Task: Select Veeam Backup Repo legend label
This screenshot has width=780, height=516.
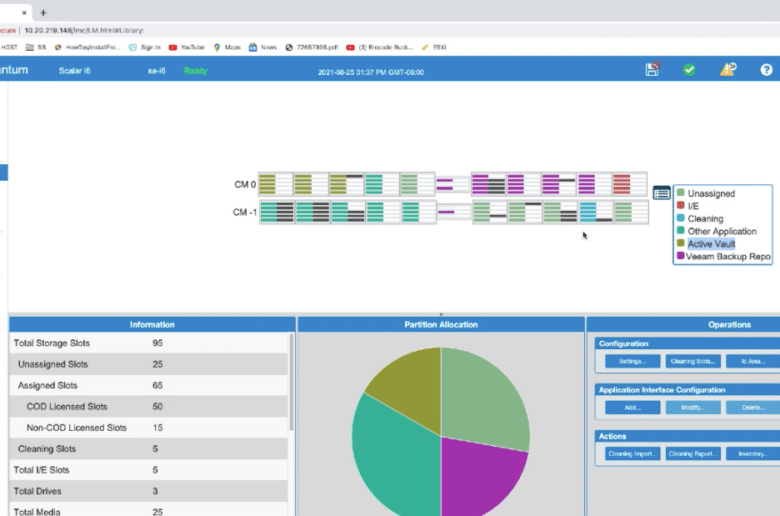Action: [x=728, y=257]
